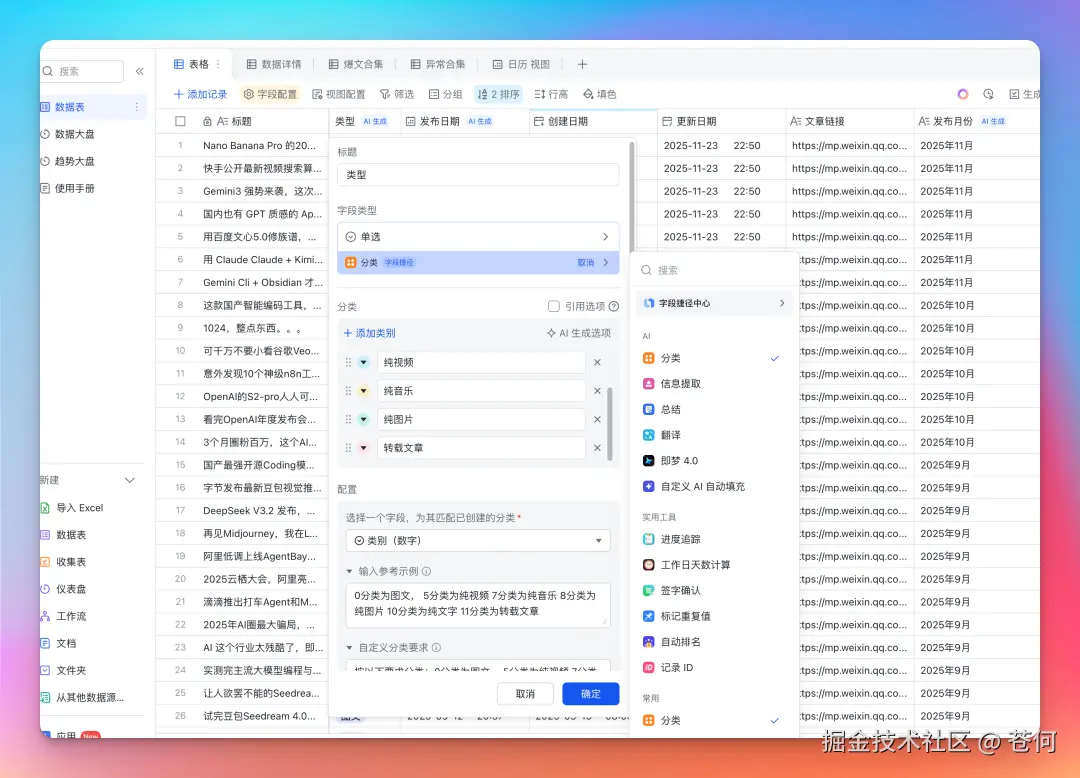Click the 搜索 search box in shortcut panel
This screenshot has height=778, width=1080.
tap(713, 269)
